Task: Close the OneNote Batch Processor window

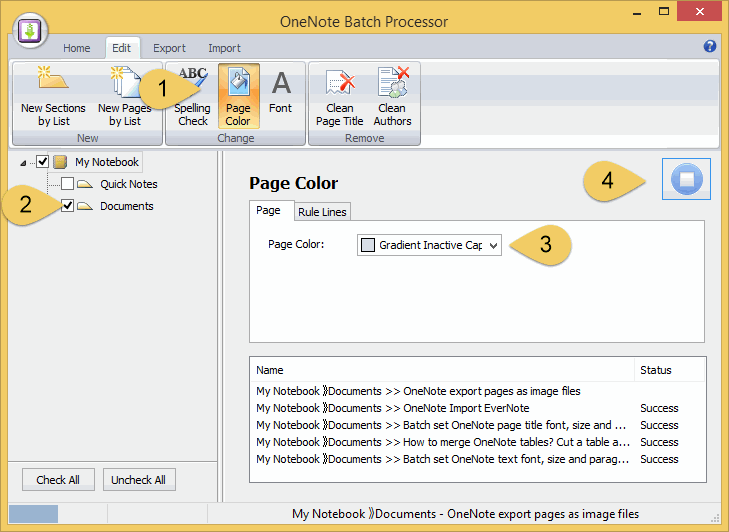Action: (x=699, y=12)
